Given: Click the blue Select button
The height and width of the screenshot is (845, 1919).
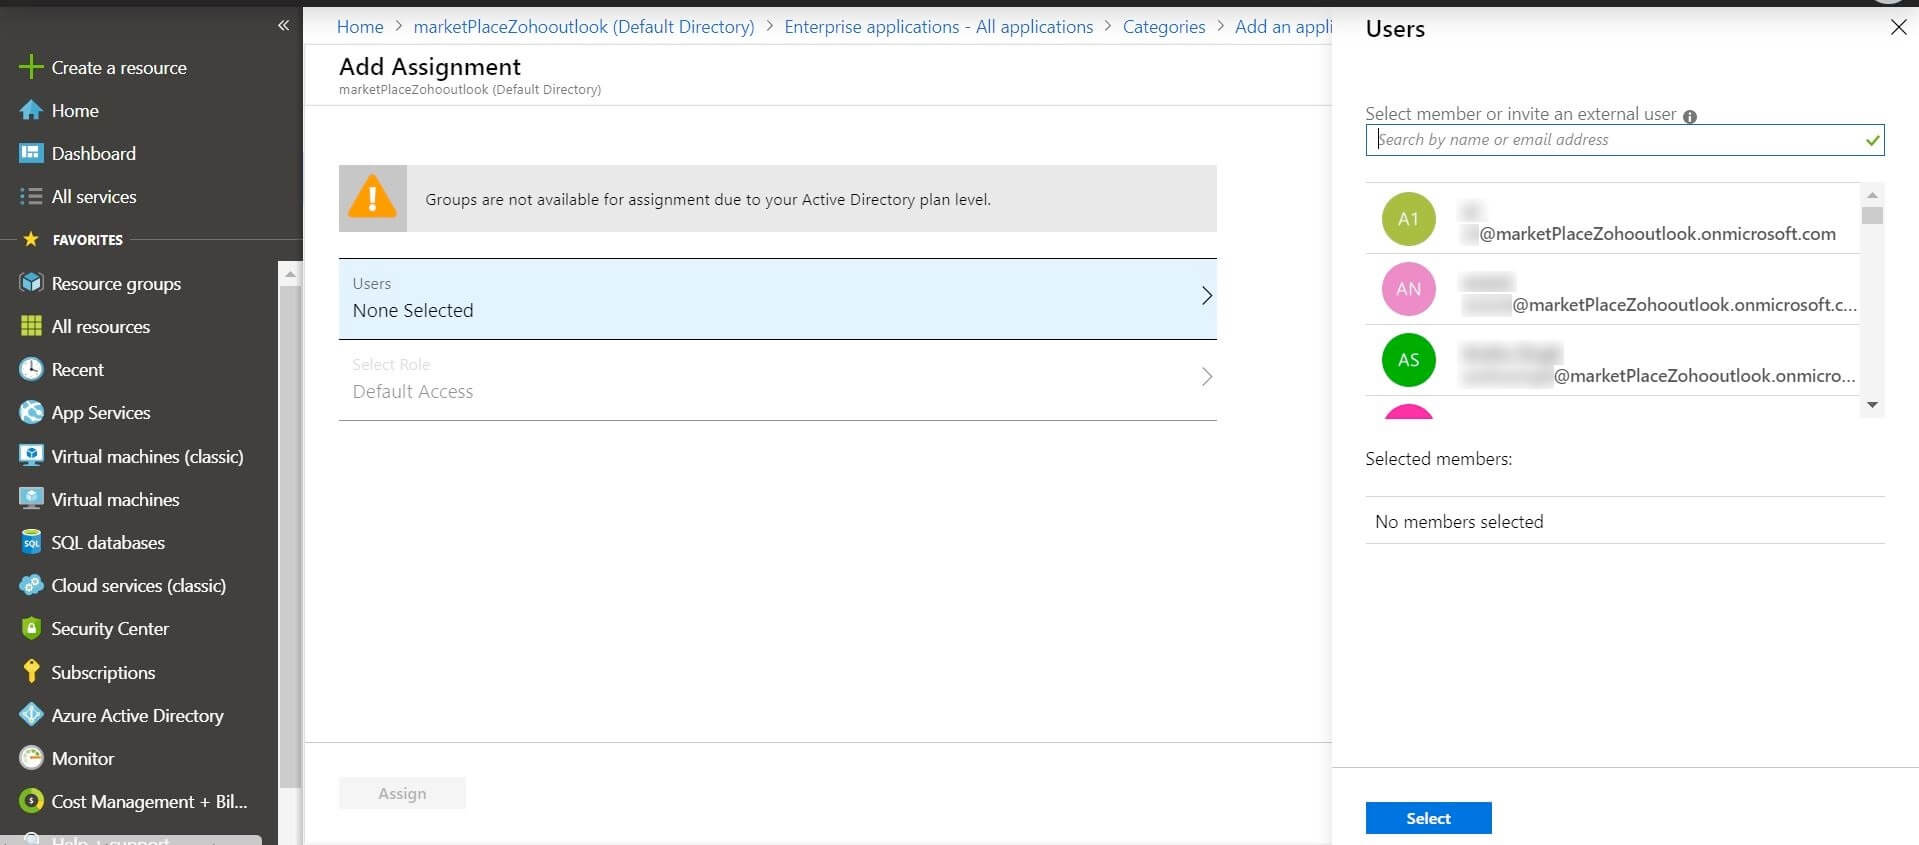Looking at the screenshot, I should tap(1428, 818).
